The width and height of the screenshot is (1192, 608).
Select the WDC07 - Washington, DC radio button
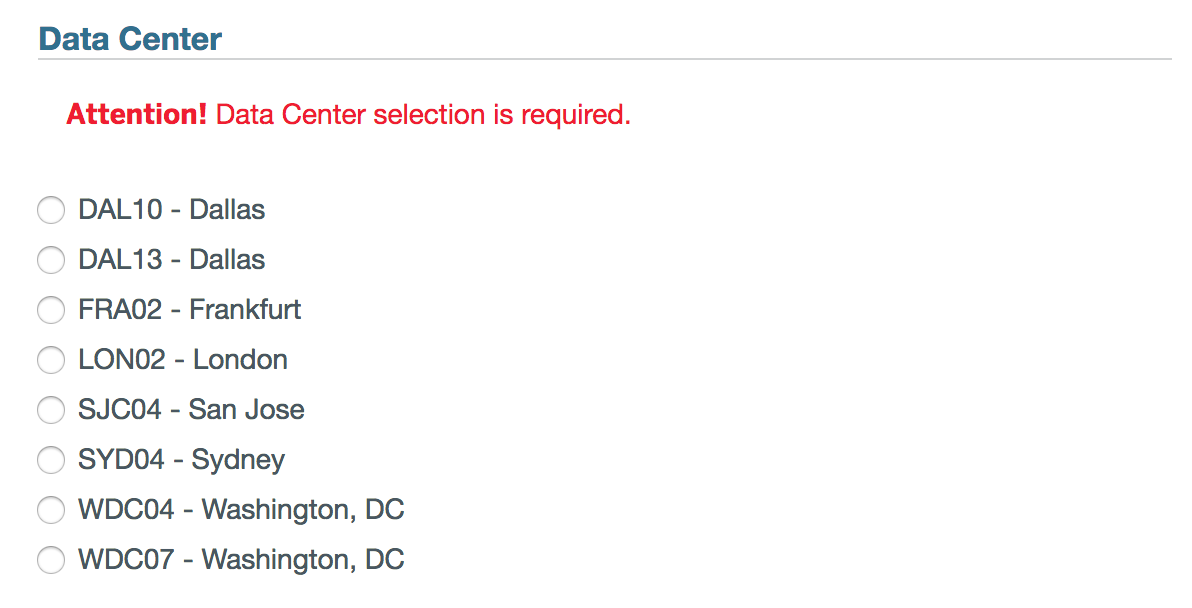(x=50, y=560)
